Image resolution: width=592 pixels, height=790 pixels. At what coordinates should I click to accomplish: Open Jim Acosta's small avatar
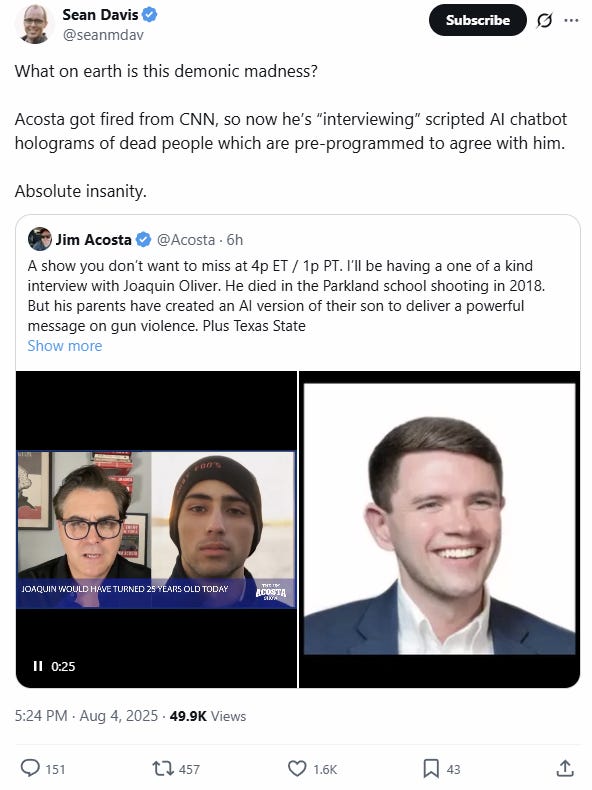click(x=40, y=239)
